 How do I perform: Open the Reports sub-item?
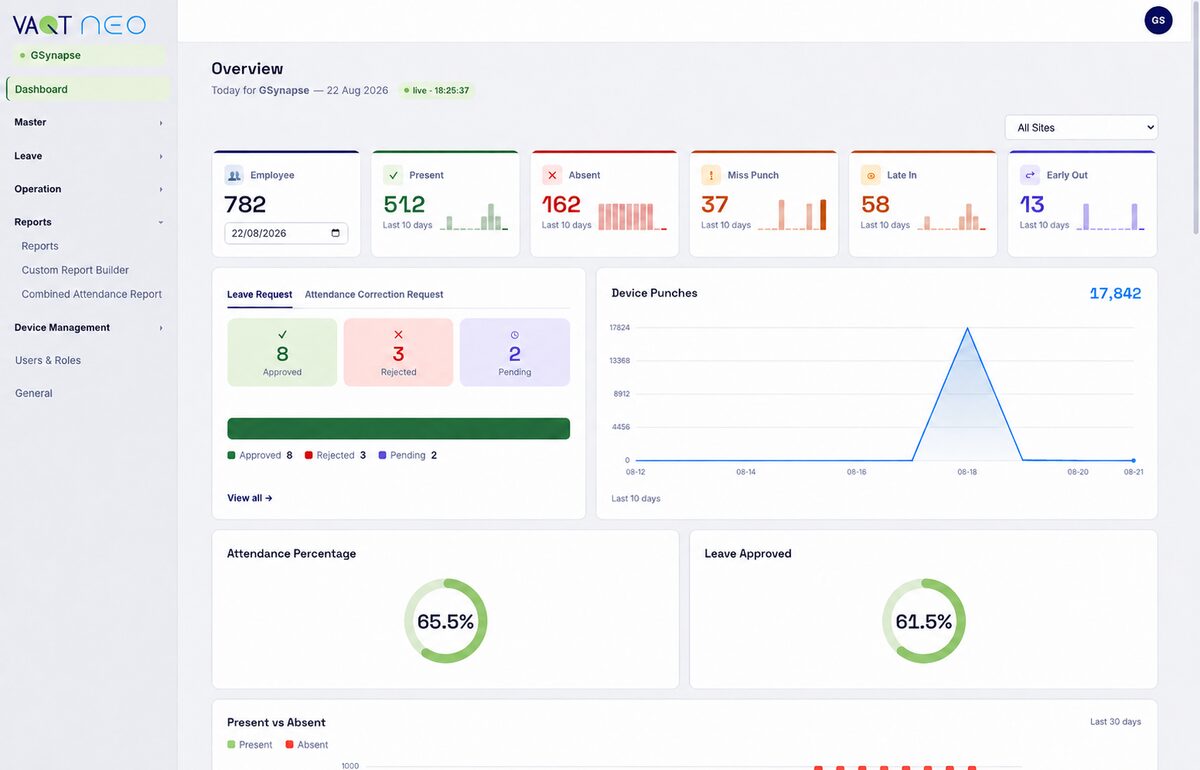tap(40, 246)
